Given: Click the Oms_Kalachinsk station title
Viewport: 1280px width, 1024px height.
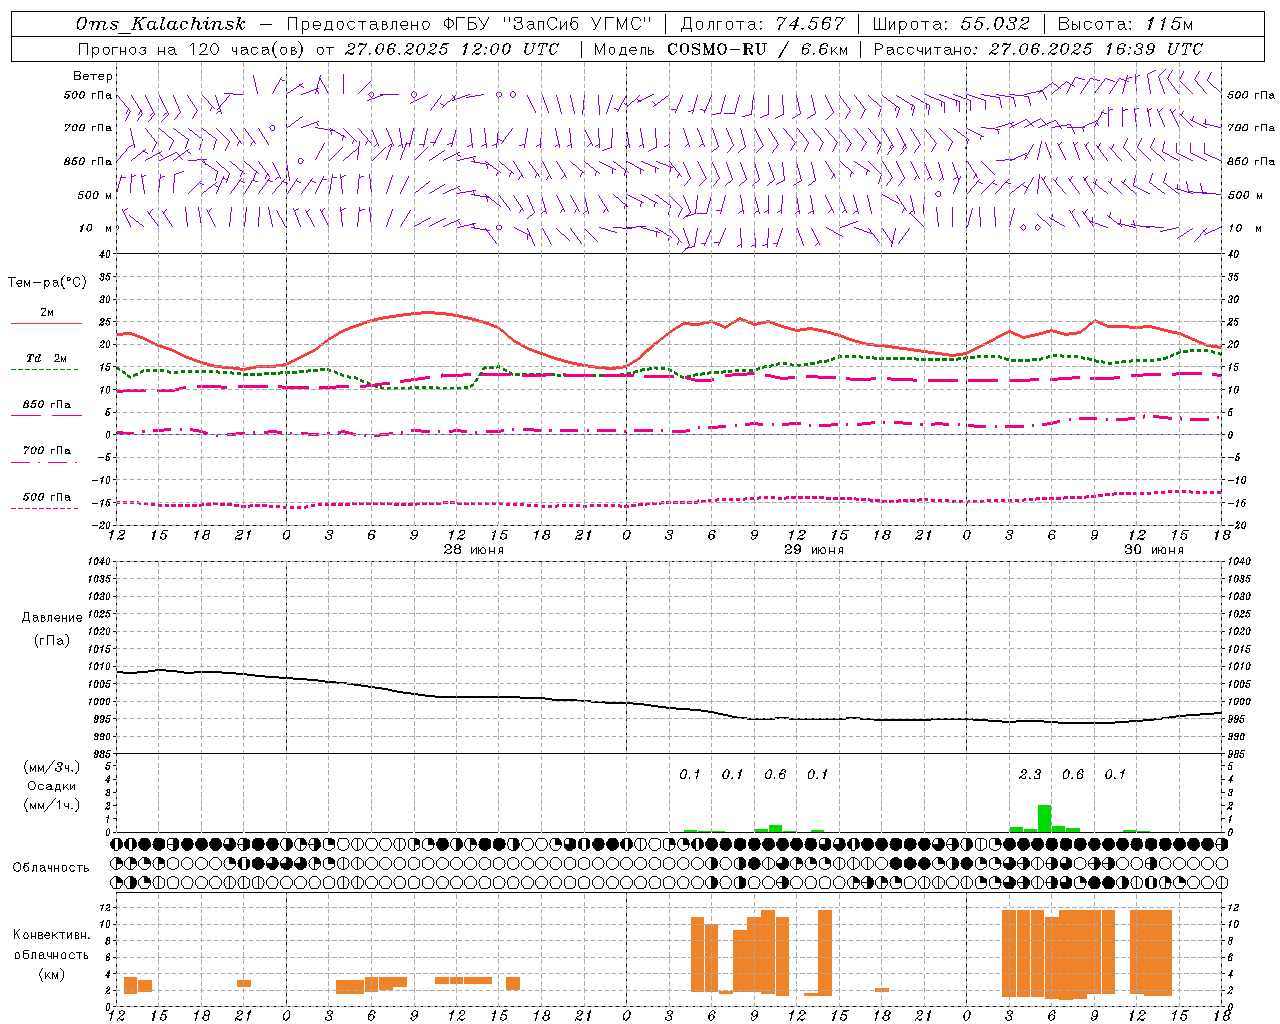Looking at the screenshot, I should click(x=160, y=24).
